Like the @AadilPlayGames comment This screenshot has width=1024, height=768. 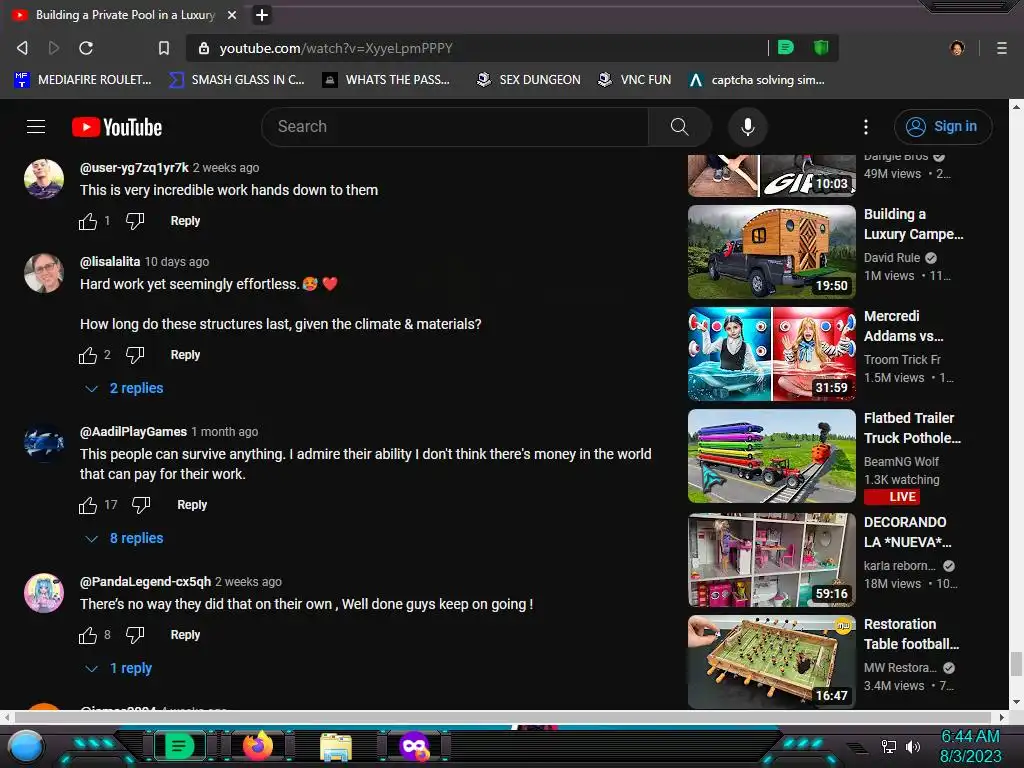[x=88, y=505]
